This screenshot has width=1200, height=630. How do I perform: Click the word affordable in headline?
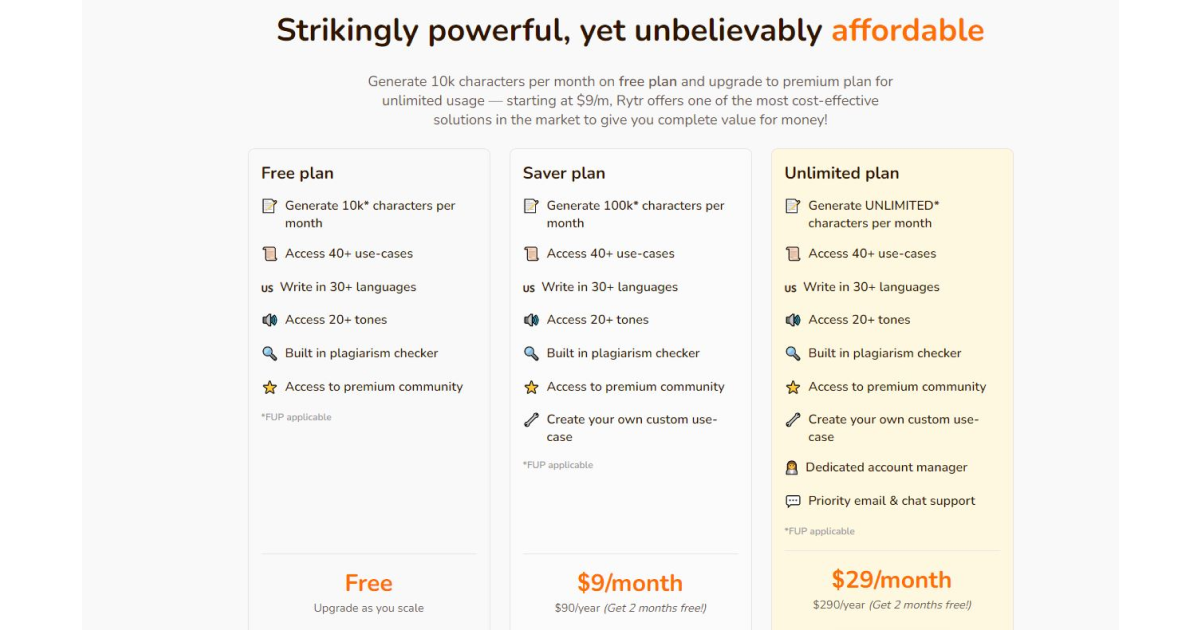click(907, 31)
